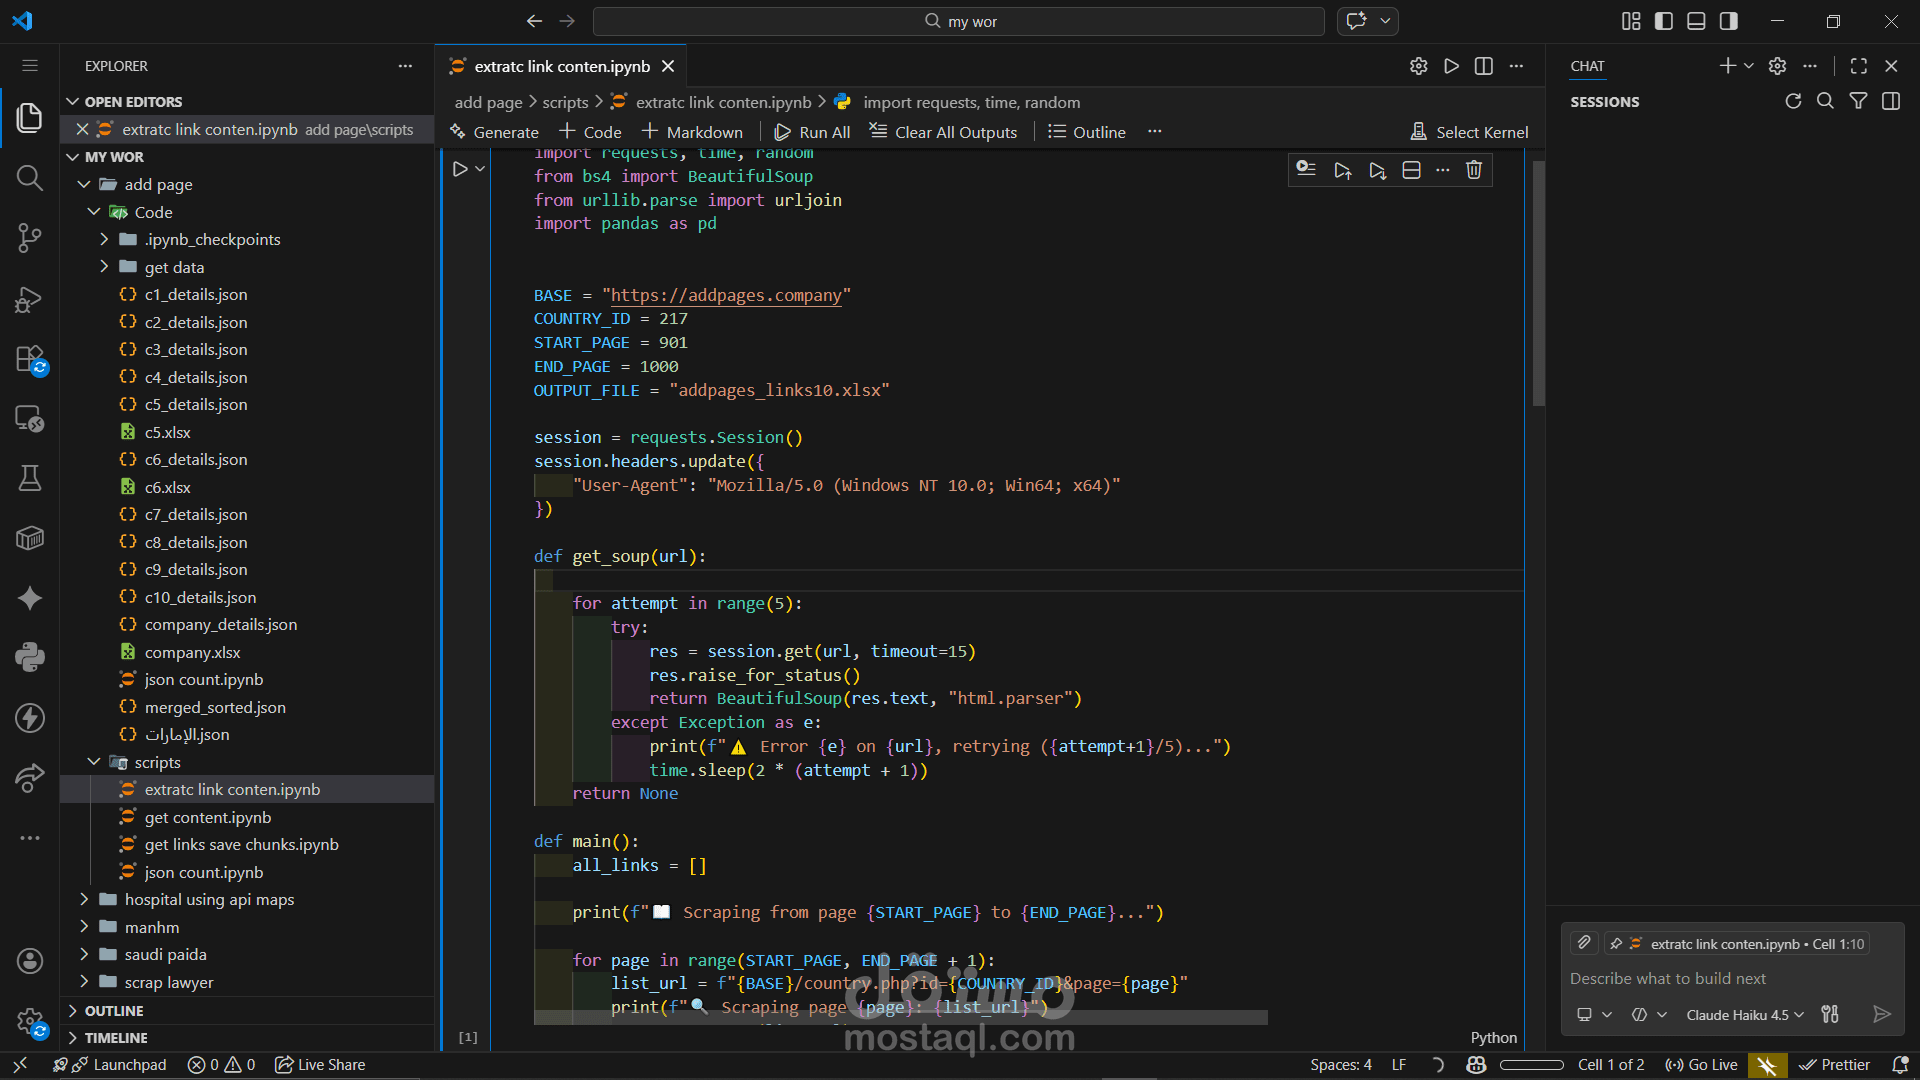Collapse the scripts folder
This screenshot has width=1920, height=1080.
[x=94, y=762]
